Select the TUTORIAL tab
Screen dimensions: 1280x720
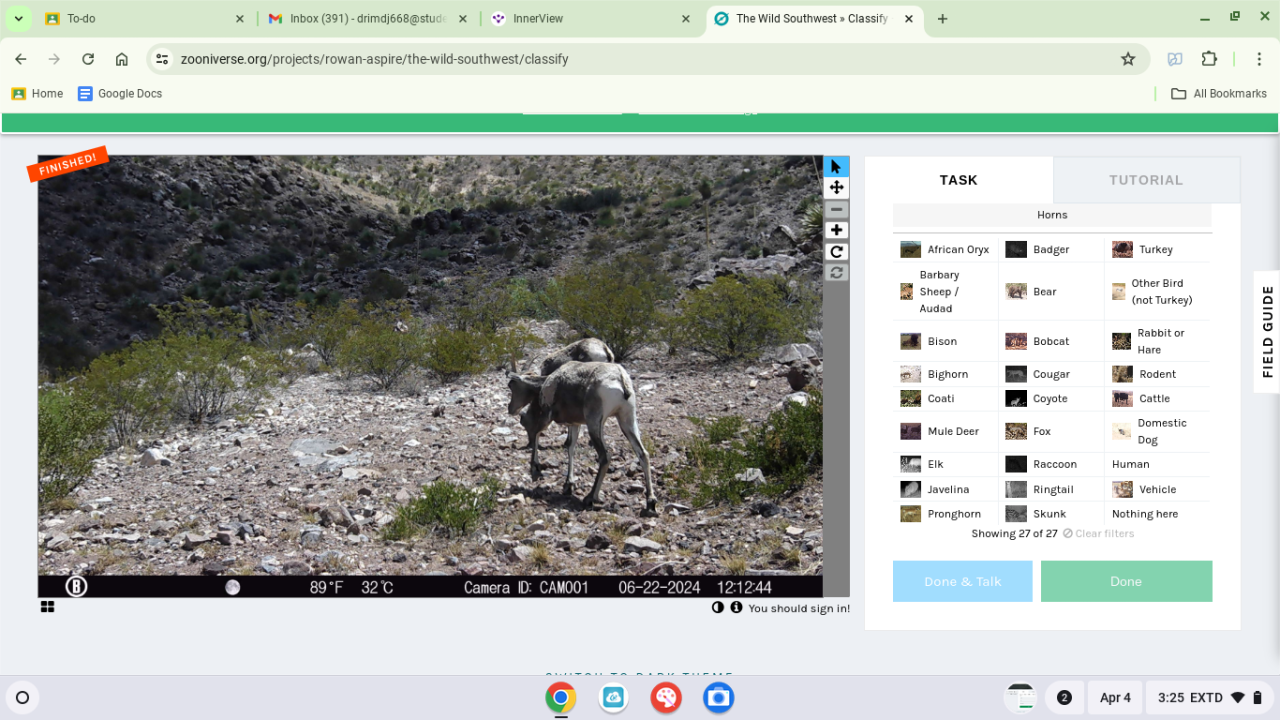1146,180
